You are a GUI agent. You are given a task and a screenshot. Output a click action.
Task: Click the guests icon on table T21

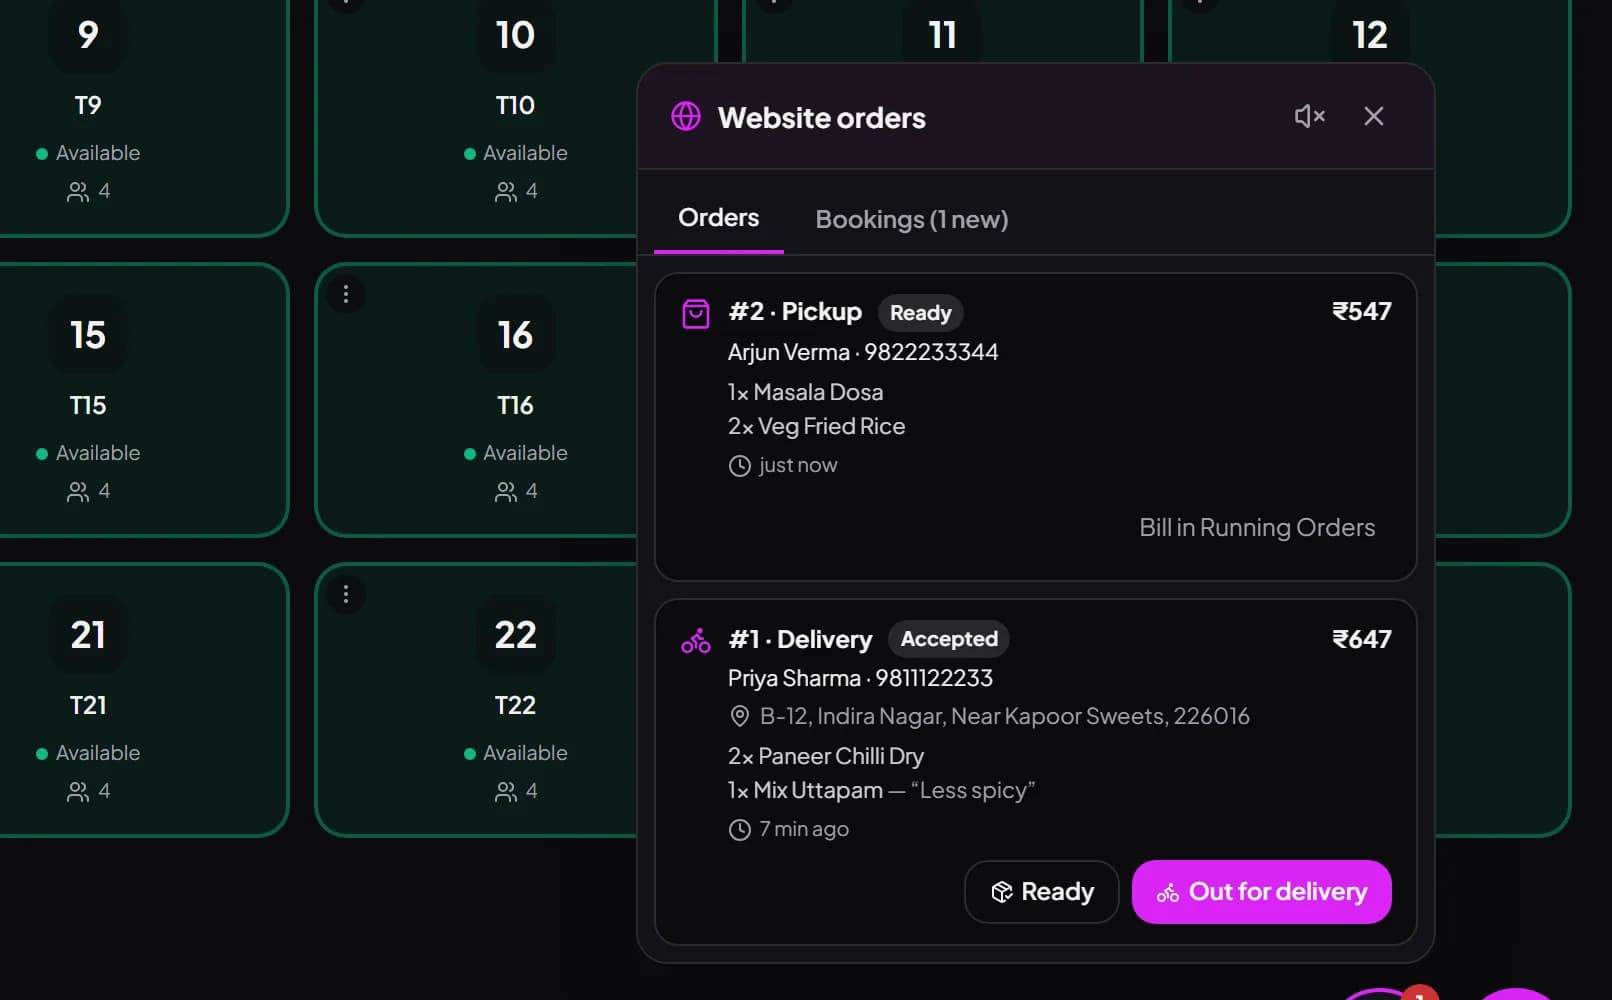[x=78, y=792]
